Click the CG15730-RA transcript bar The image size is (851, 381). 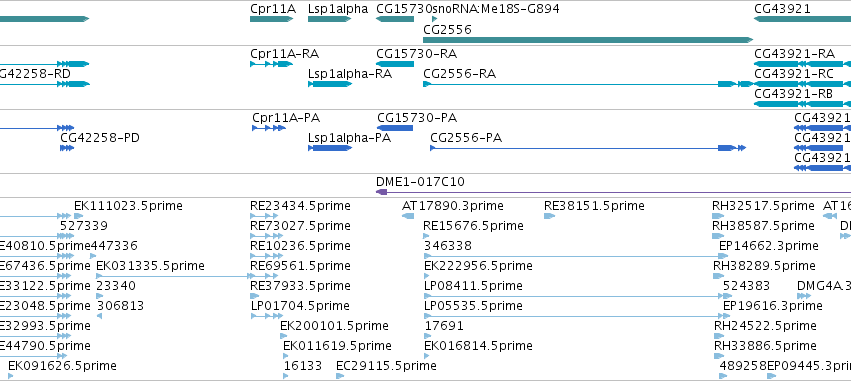pos(395,64)
